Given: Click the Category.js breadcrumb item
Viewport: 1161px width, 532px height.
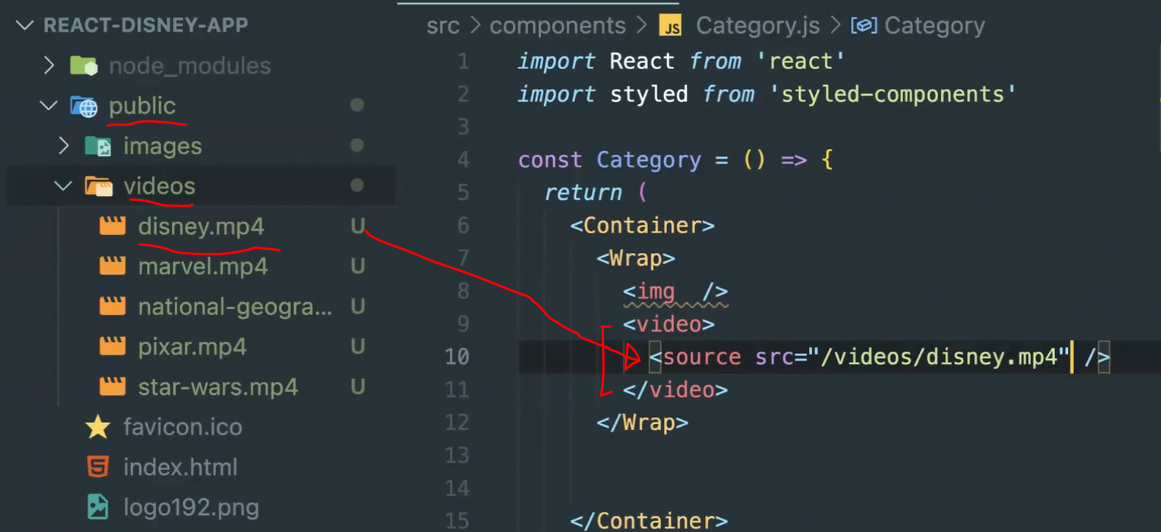Looking at the screenshot, I should (x=757, y=27).
